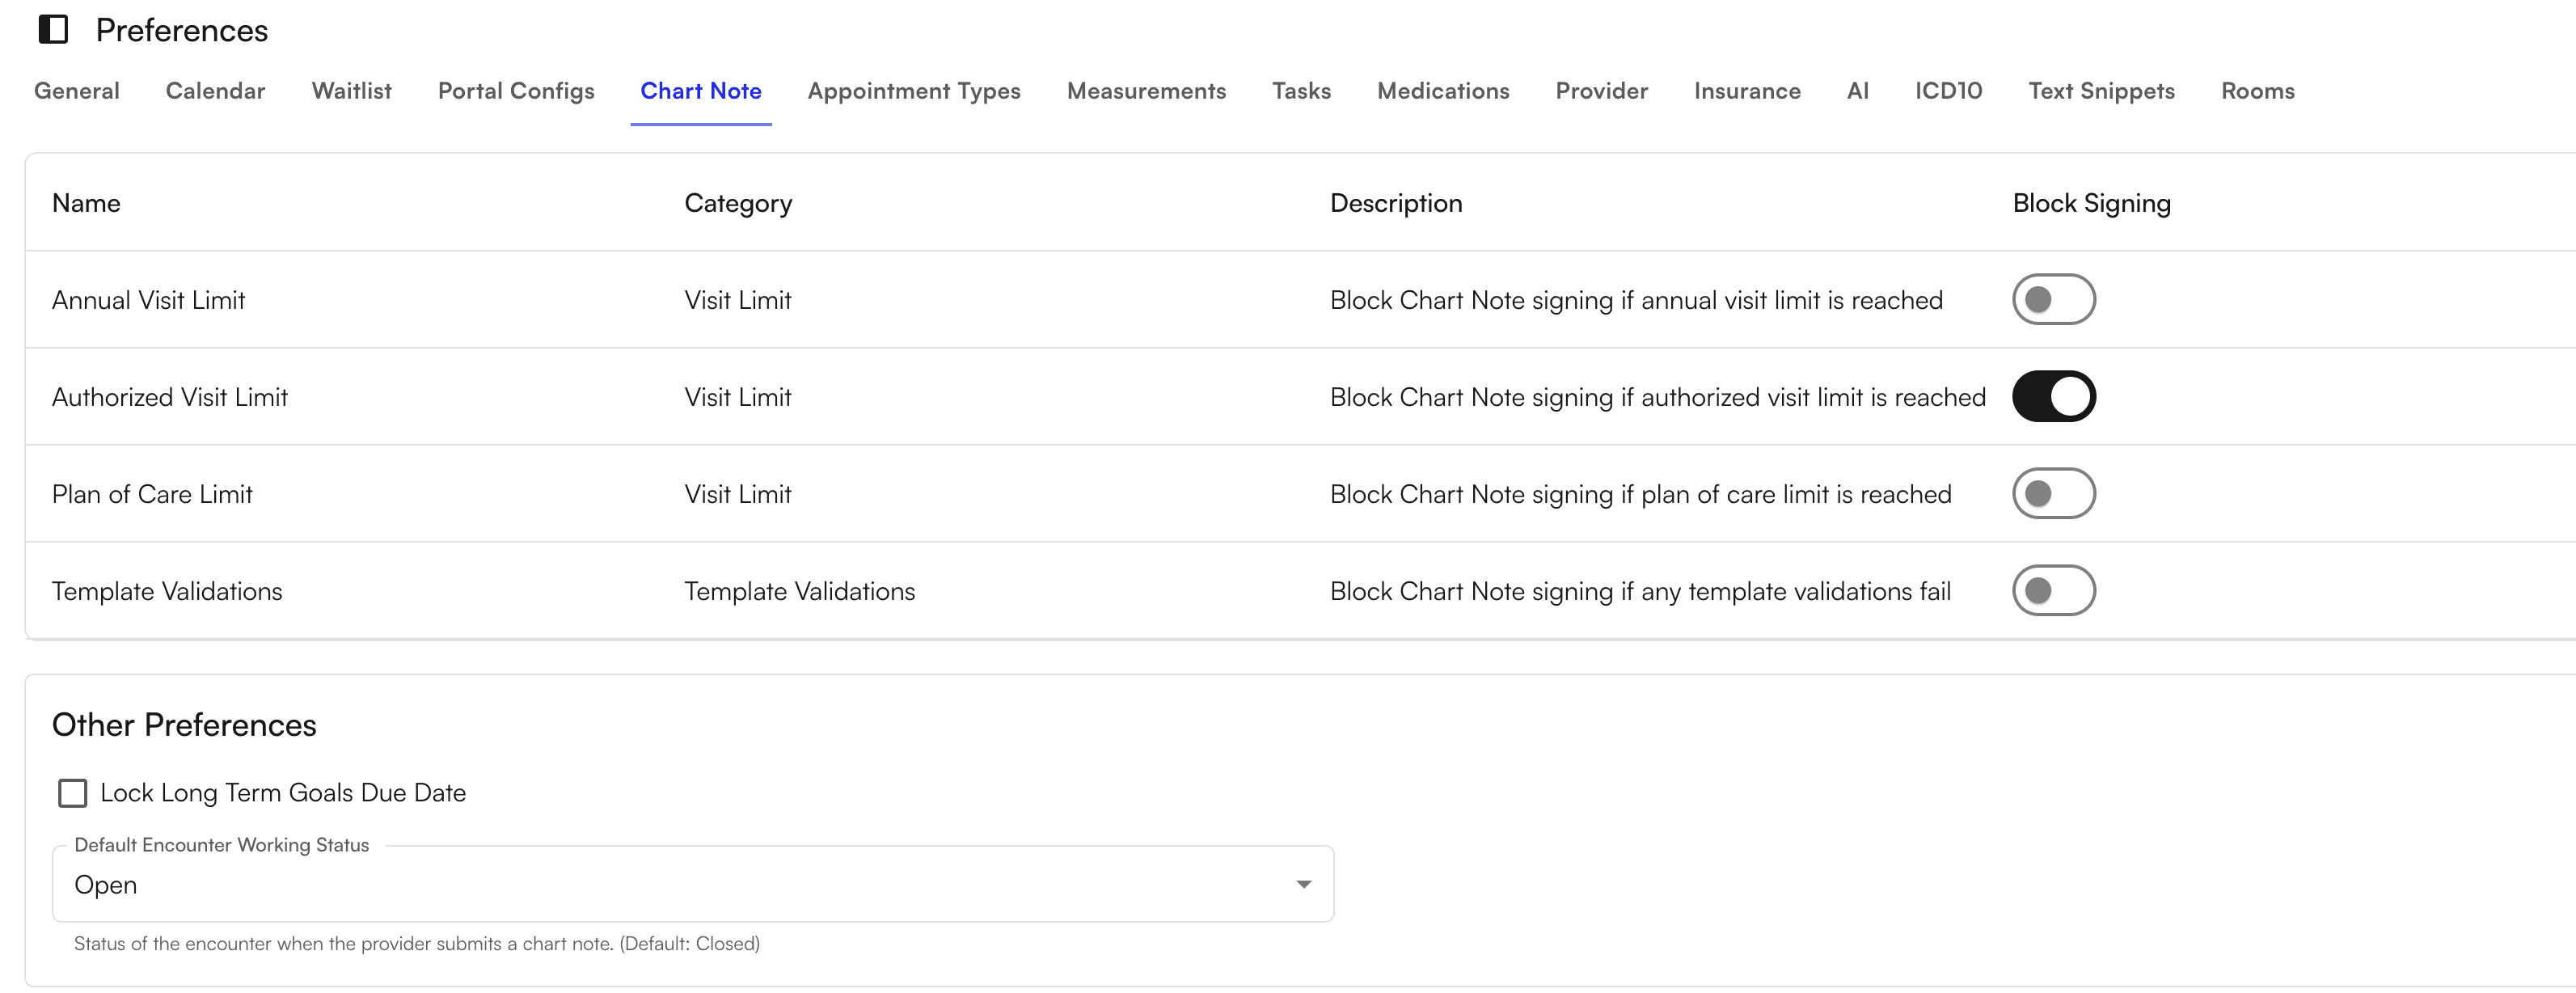The height and width of the screenshot is (993, 2576).
Task: Open the Insurance tab
Action: coord(1746,91)
